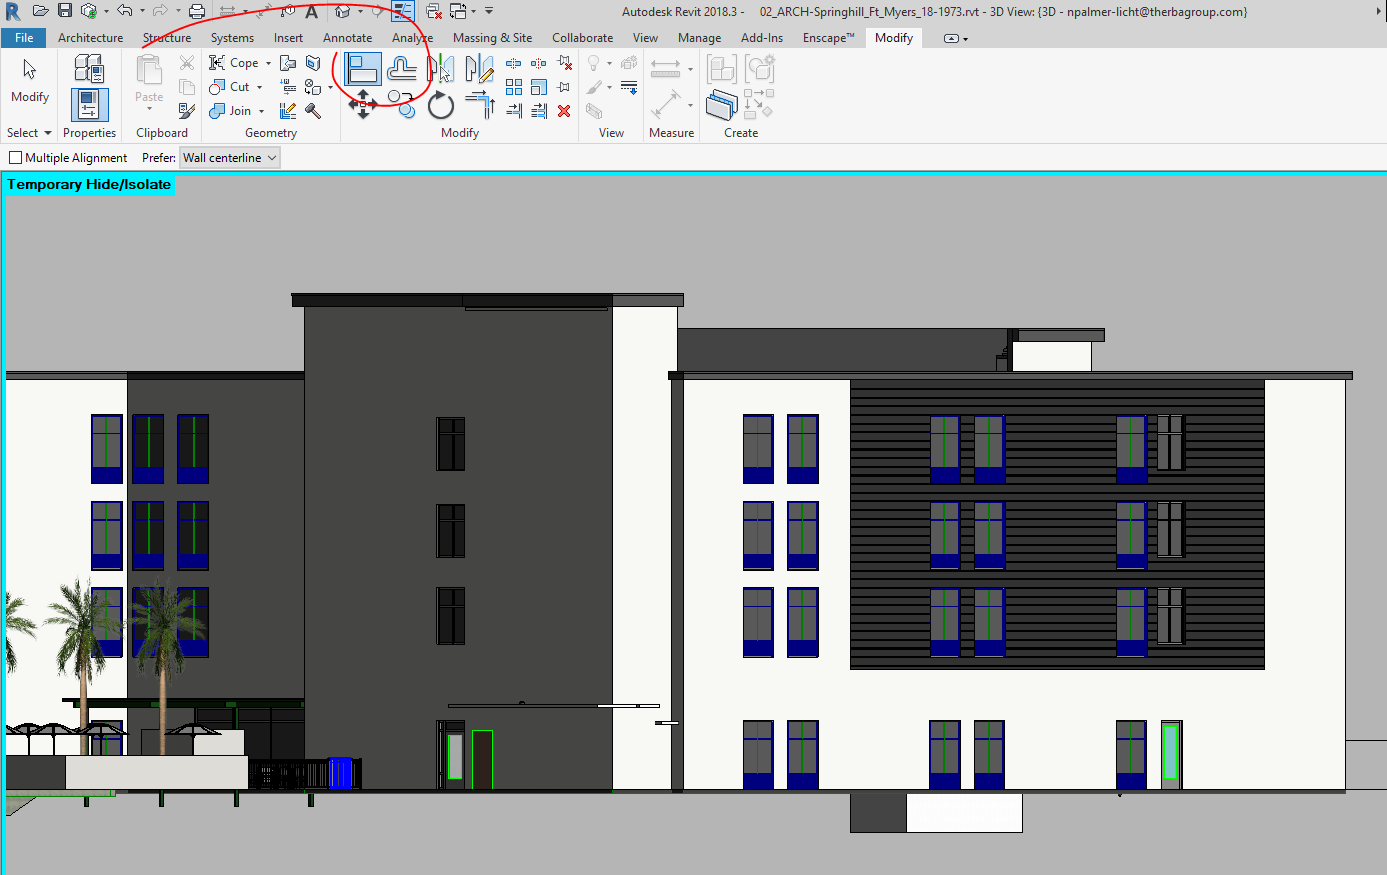
Task: Choose Trim/Extend Single Element tool
Action: pyautogui.click(x=514, y=111)
